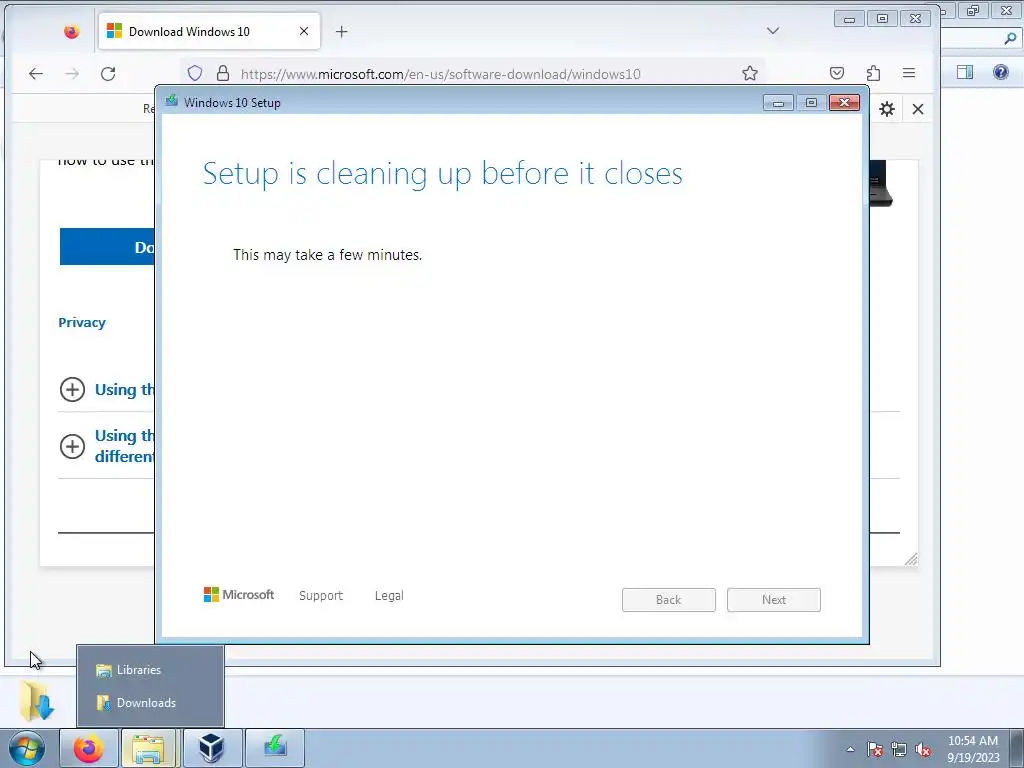Click the gear settings icon in Firefox
Screen dimensions: 1024x768
click(886, 109)
